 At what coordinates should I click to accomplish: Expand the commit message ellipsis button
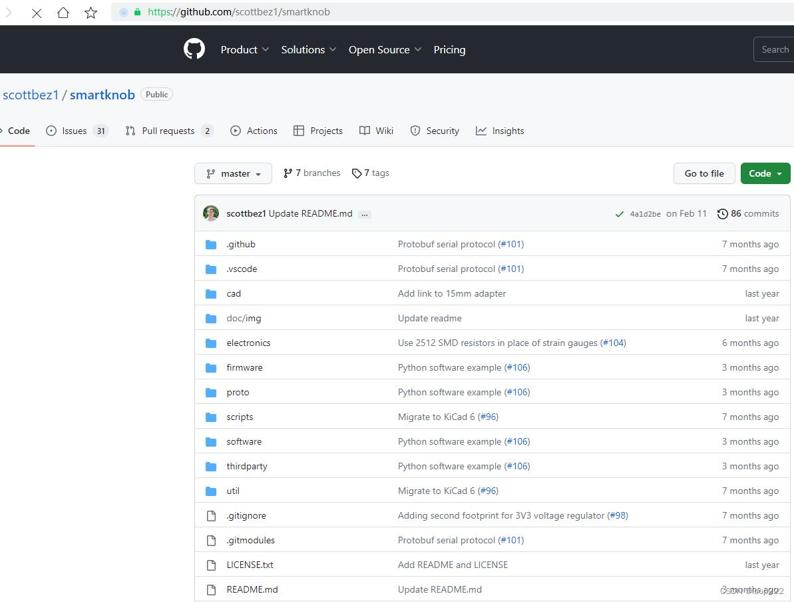click(x=364, y=215)
